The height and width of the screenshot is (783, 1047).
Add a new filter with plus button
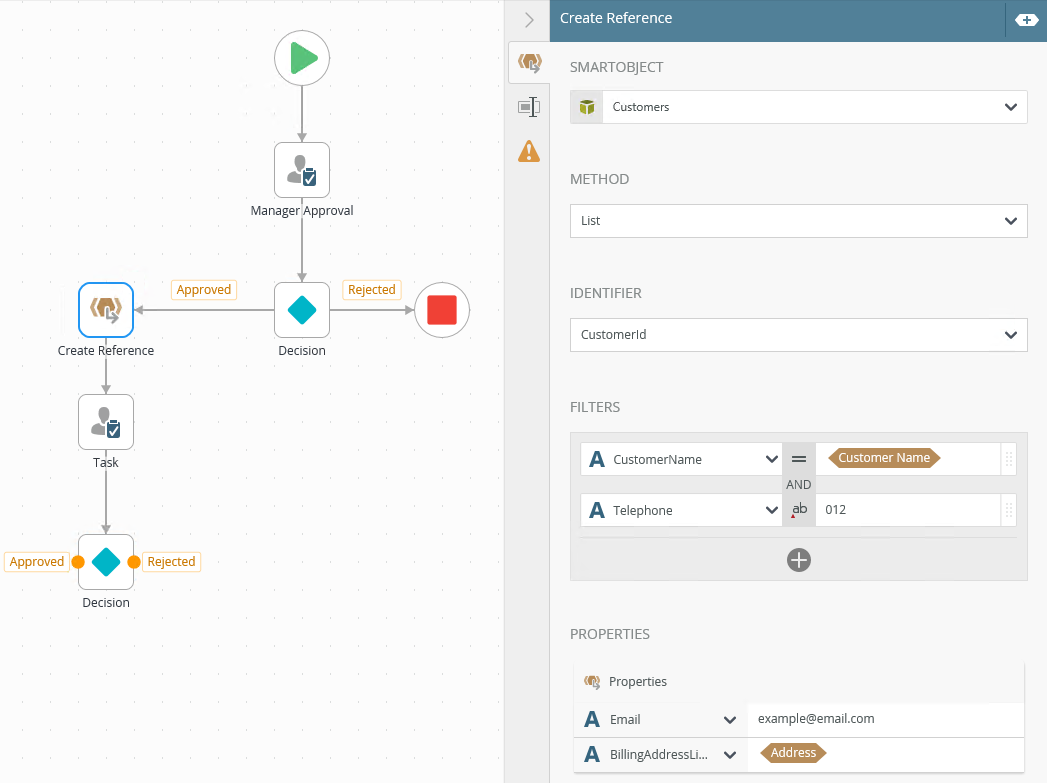click(x=799, y=560)
